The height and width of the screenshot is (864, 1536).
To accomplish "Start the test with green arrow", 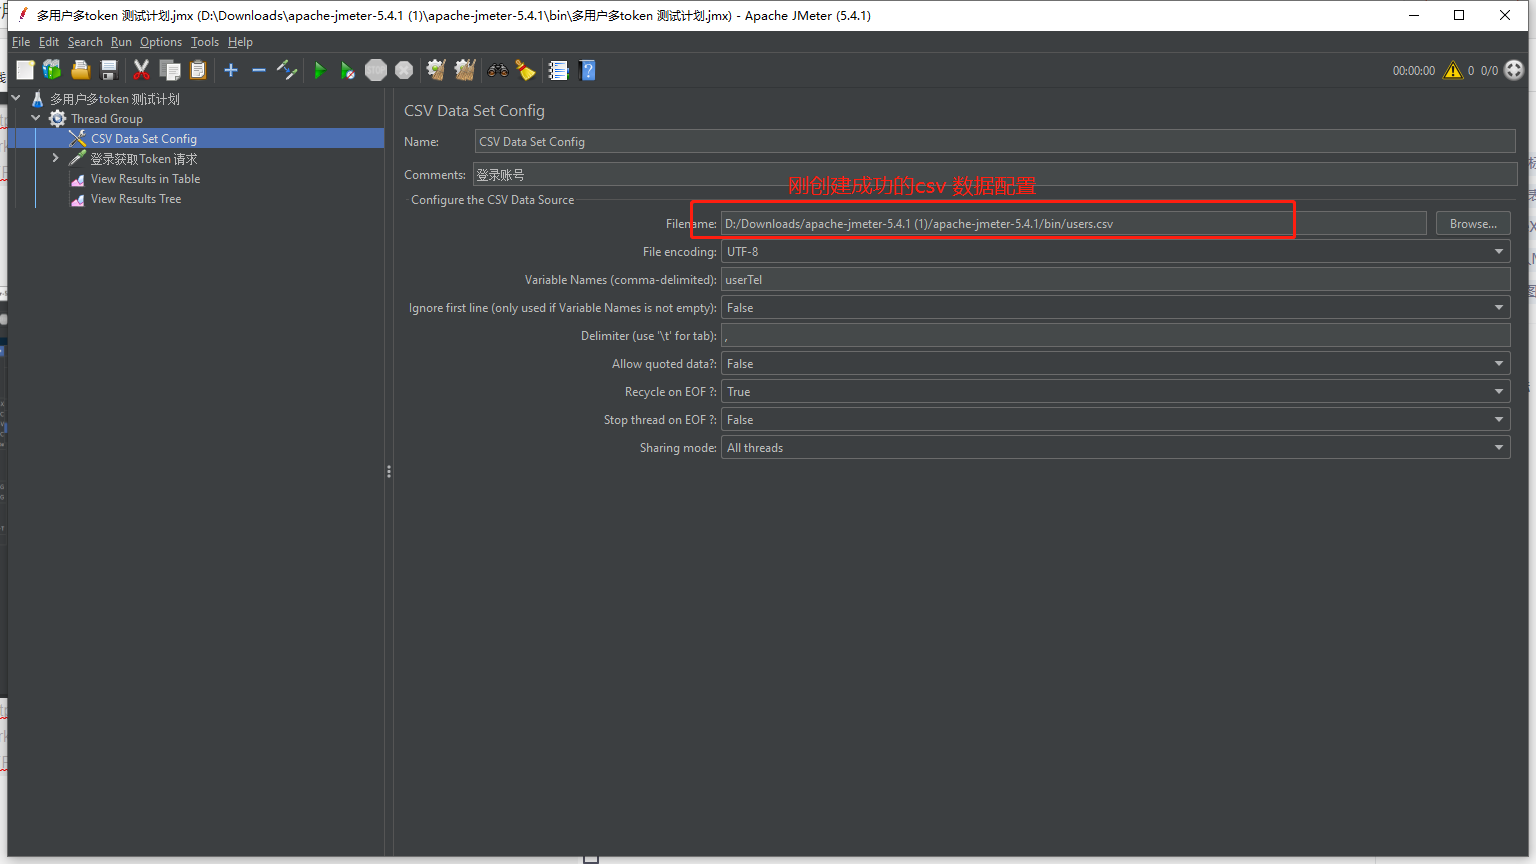I will click(320, 70).
